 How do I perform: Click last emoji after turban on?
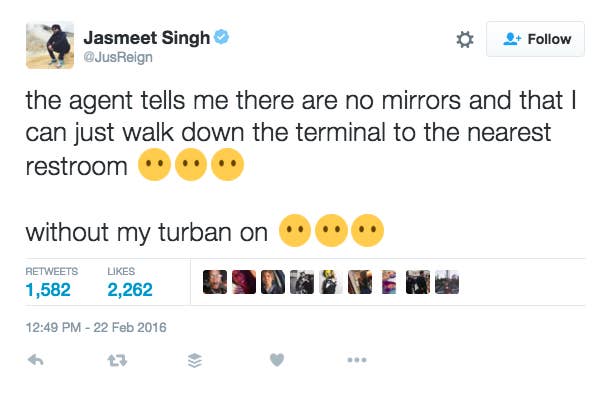point(367,230)
